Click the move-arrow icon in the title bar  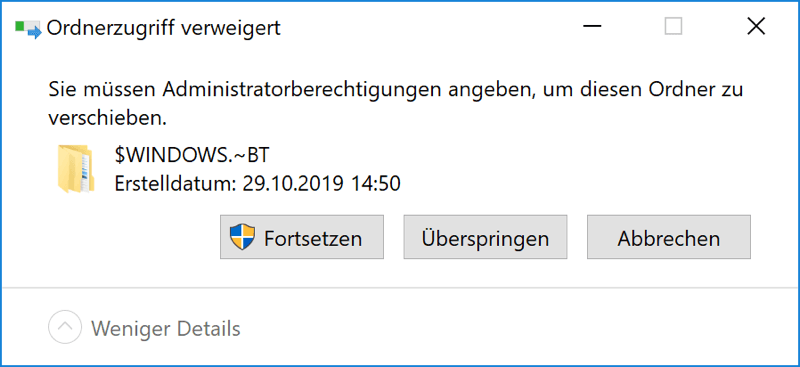click(x=28, y=29)
